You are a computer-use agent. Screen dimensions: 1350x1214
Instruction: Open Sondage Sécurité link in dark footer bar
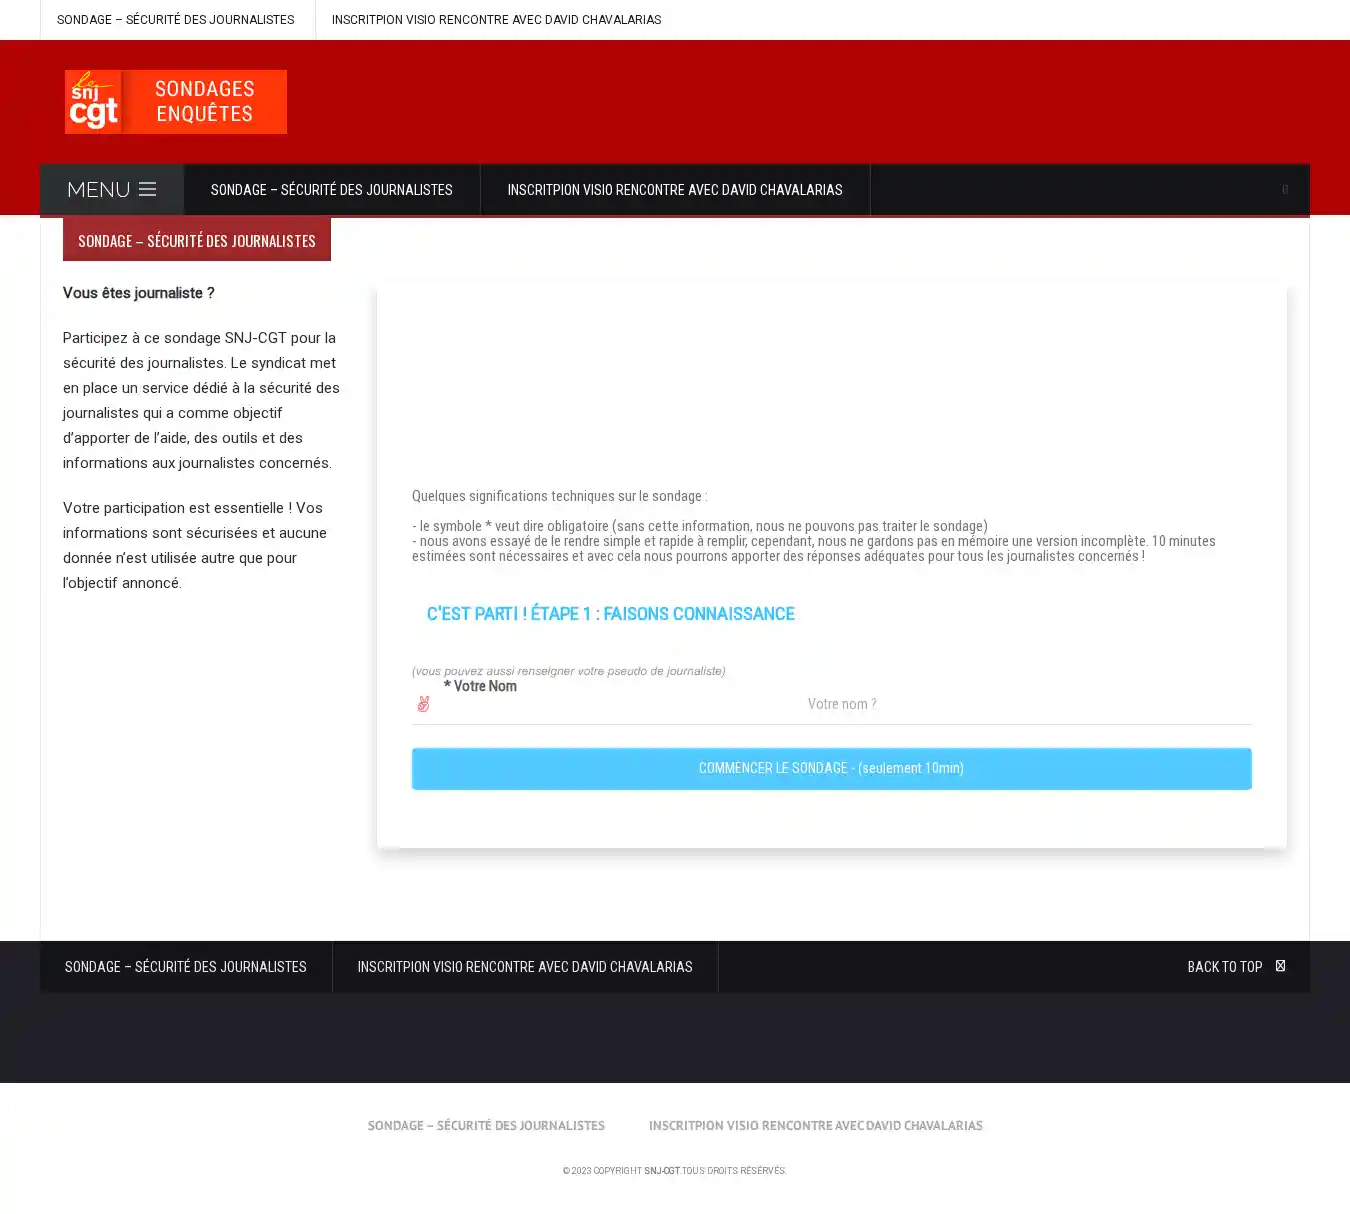tap(186, 967)
